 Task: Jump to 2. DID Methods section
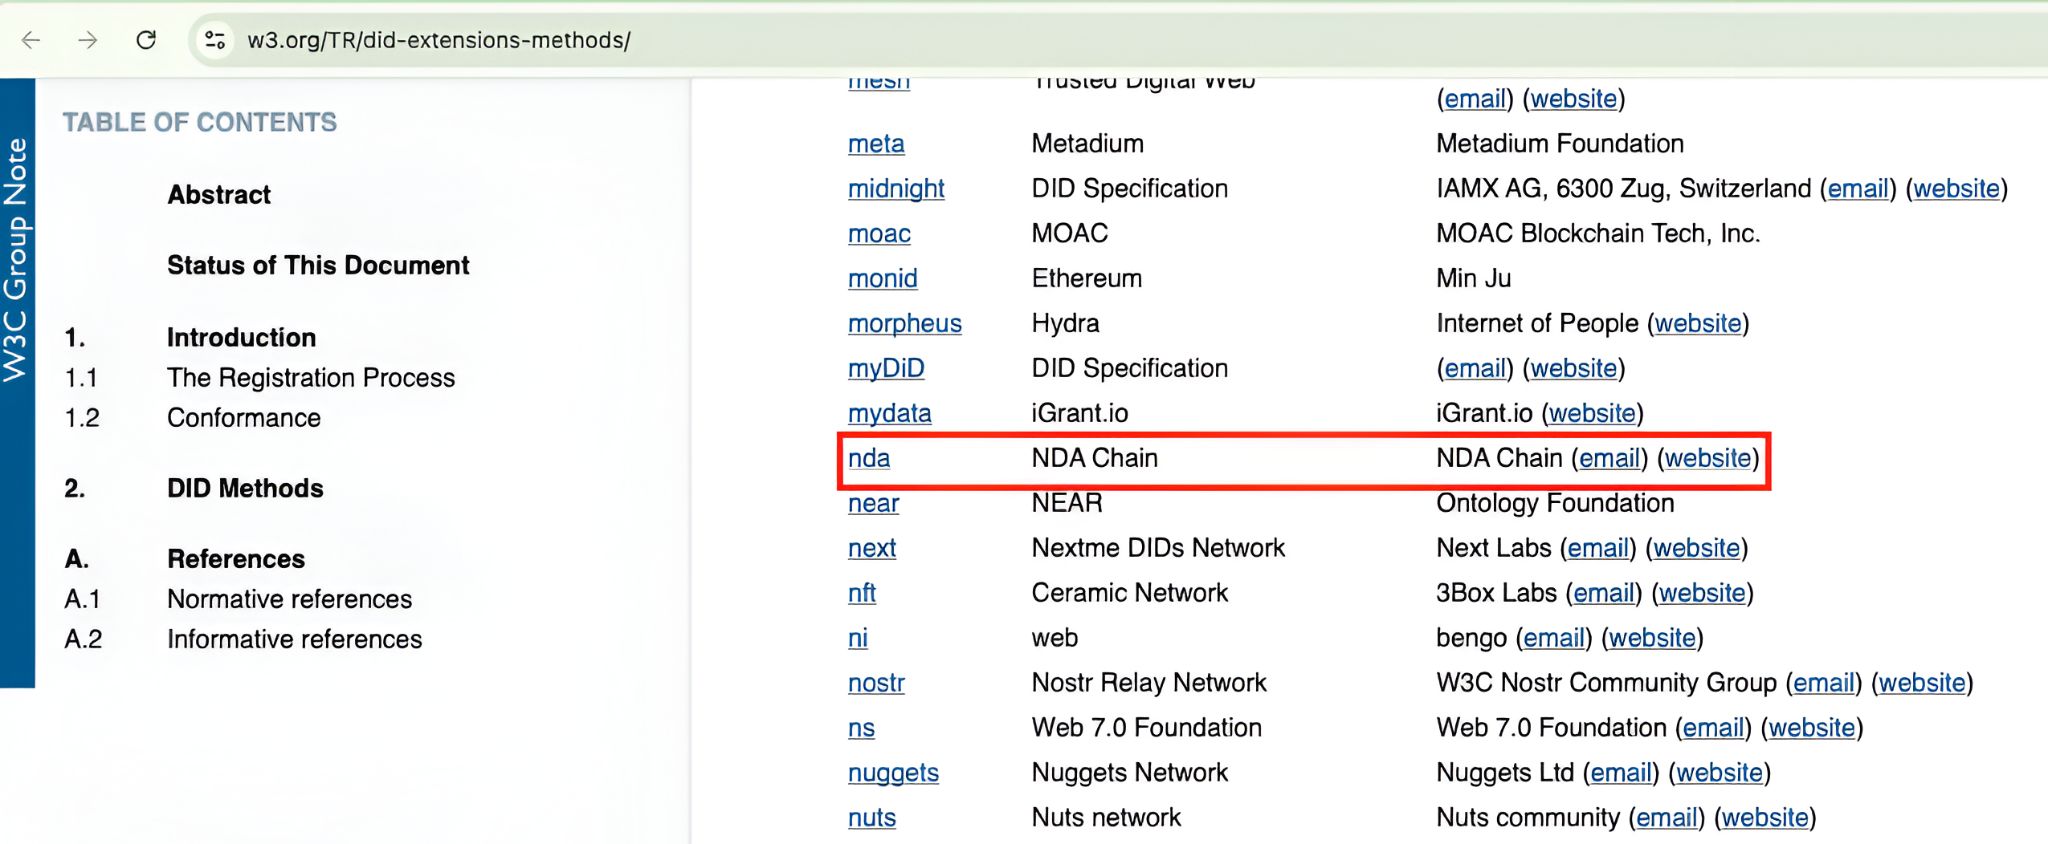[245, 488]
